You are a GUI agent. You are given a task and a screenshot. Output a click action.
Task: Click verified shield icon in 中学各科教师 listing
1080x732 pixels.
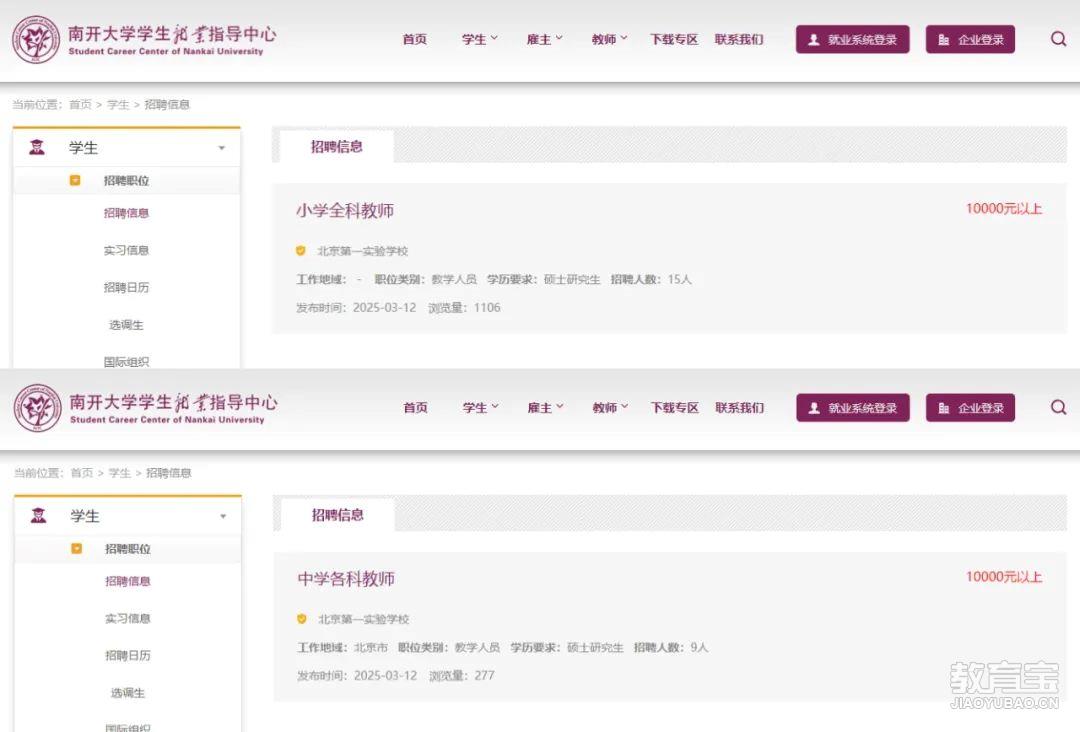tap(302, 619)
